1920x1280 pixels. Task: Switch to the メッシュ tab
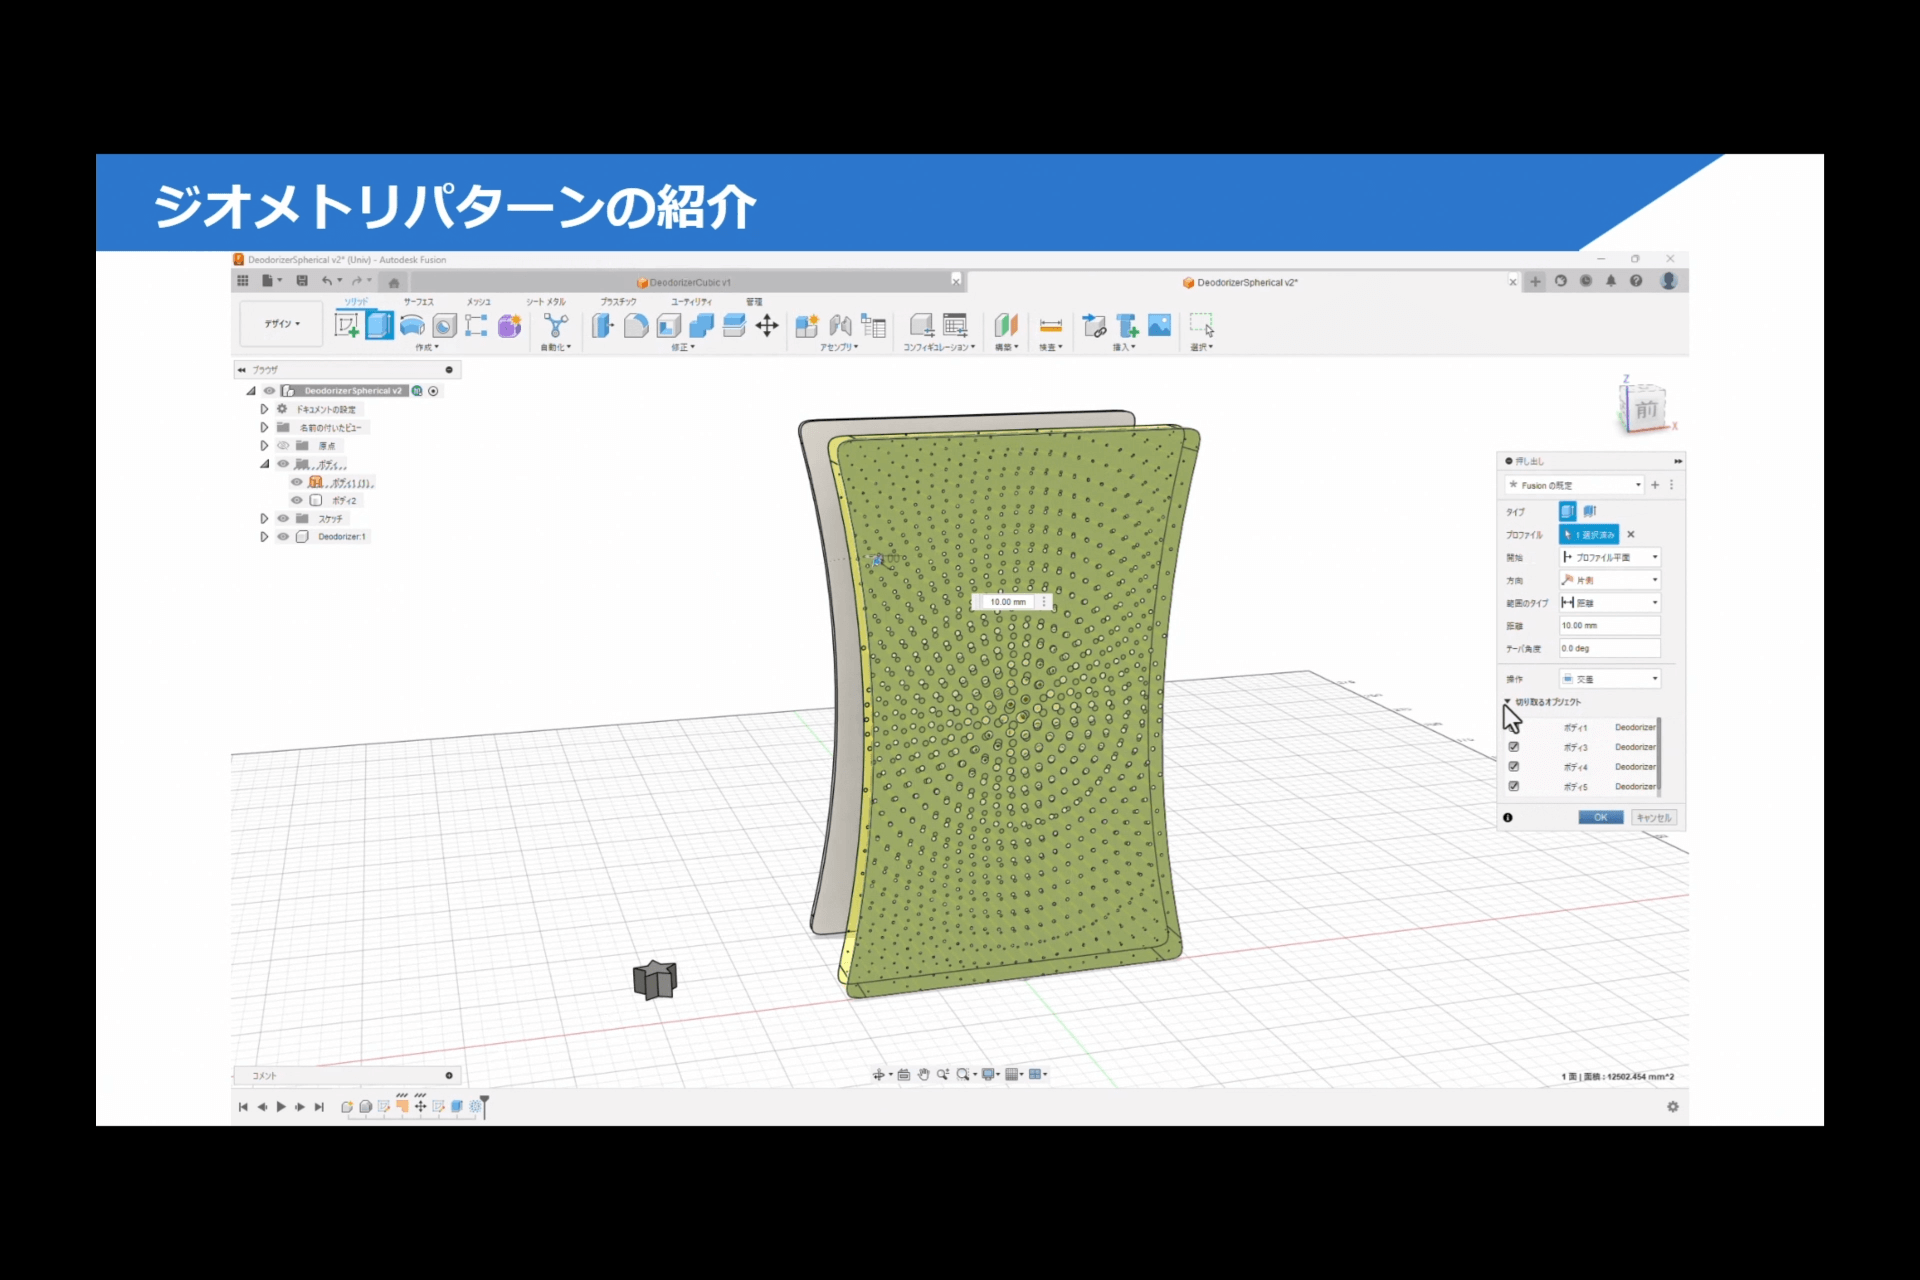479,302
